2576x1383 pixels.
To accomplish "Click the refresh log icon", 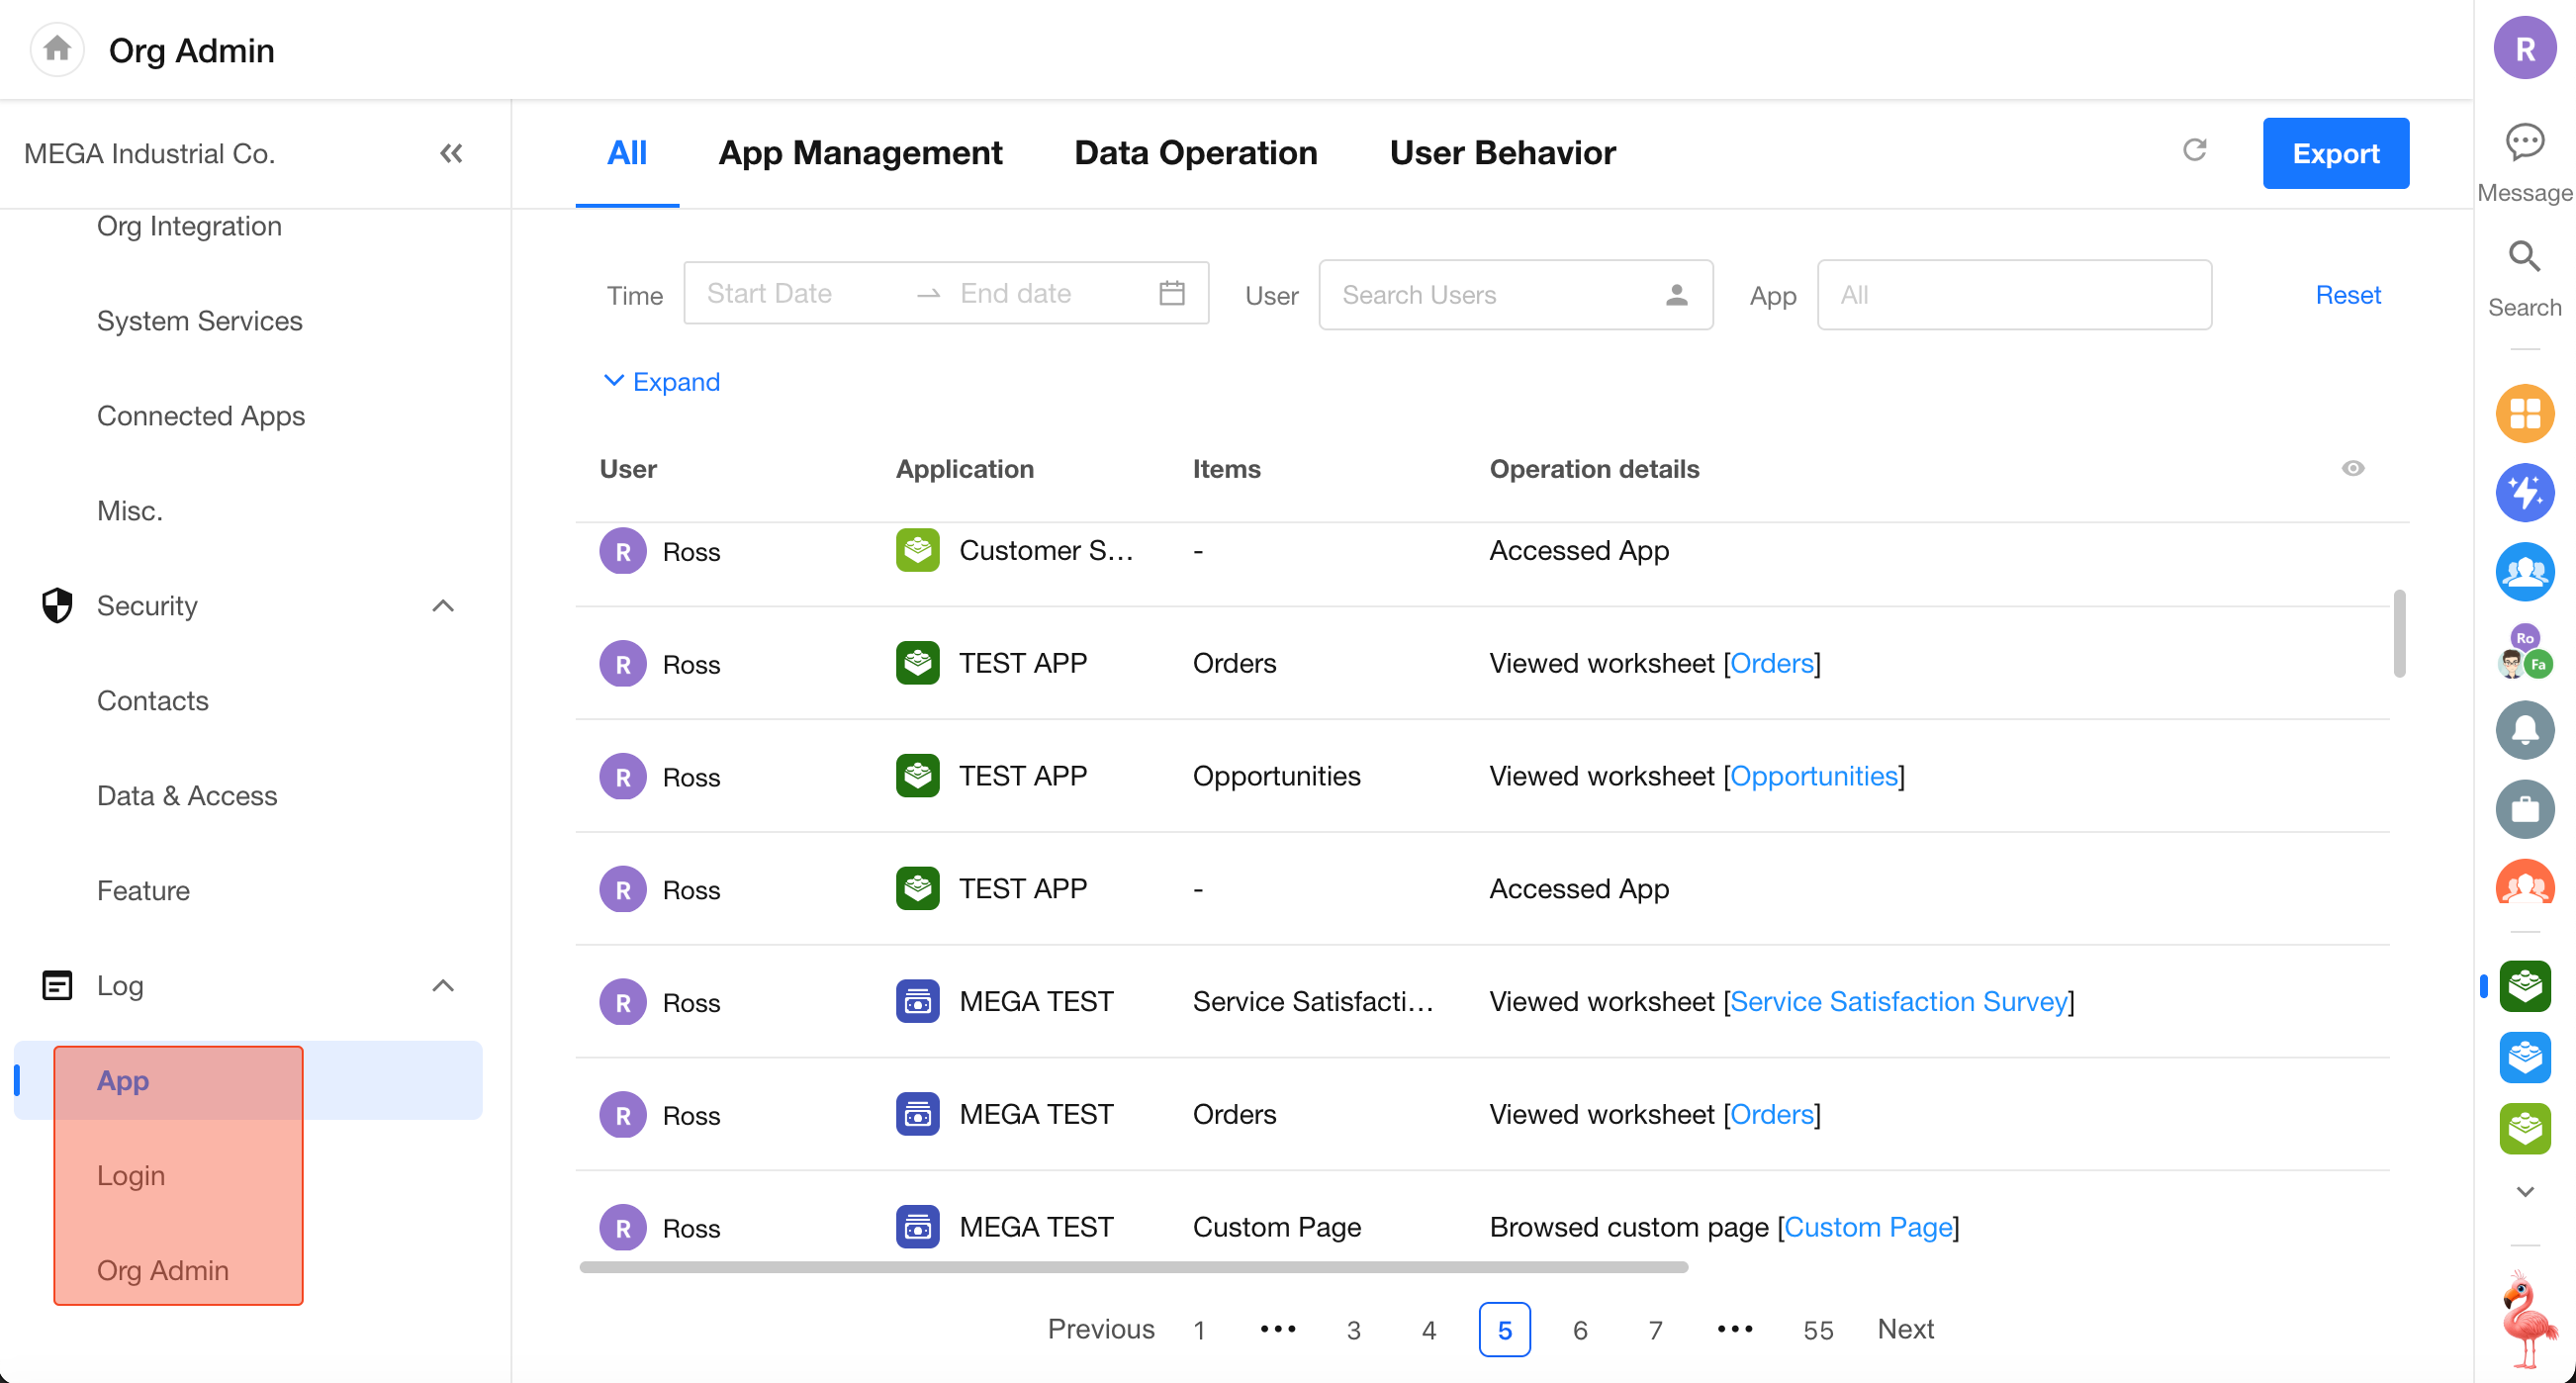I will [2194, 150].
